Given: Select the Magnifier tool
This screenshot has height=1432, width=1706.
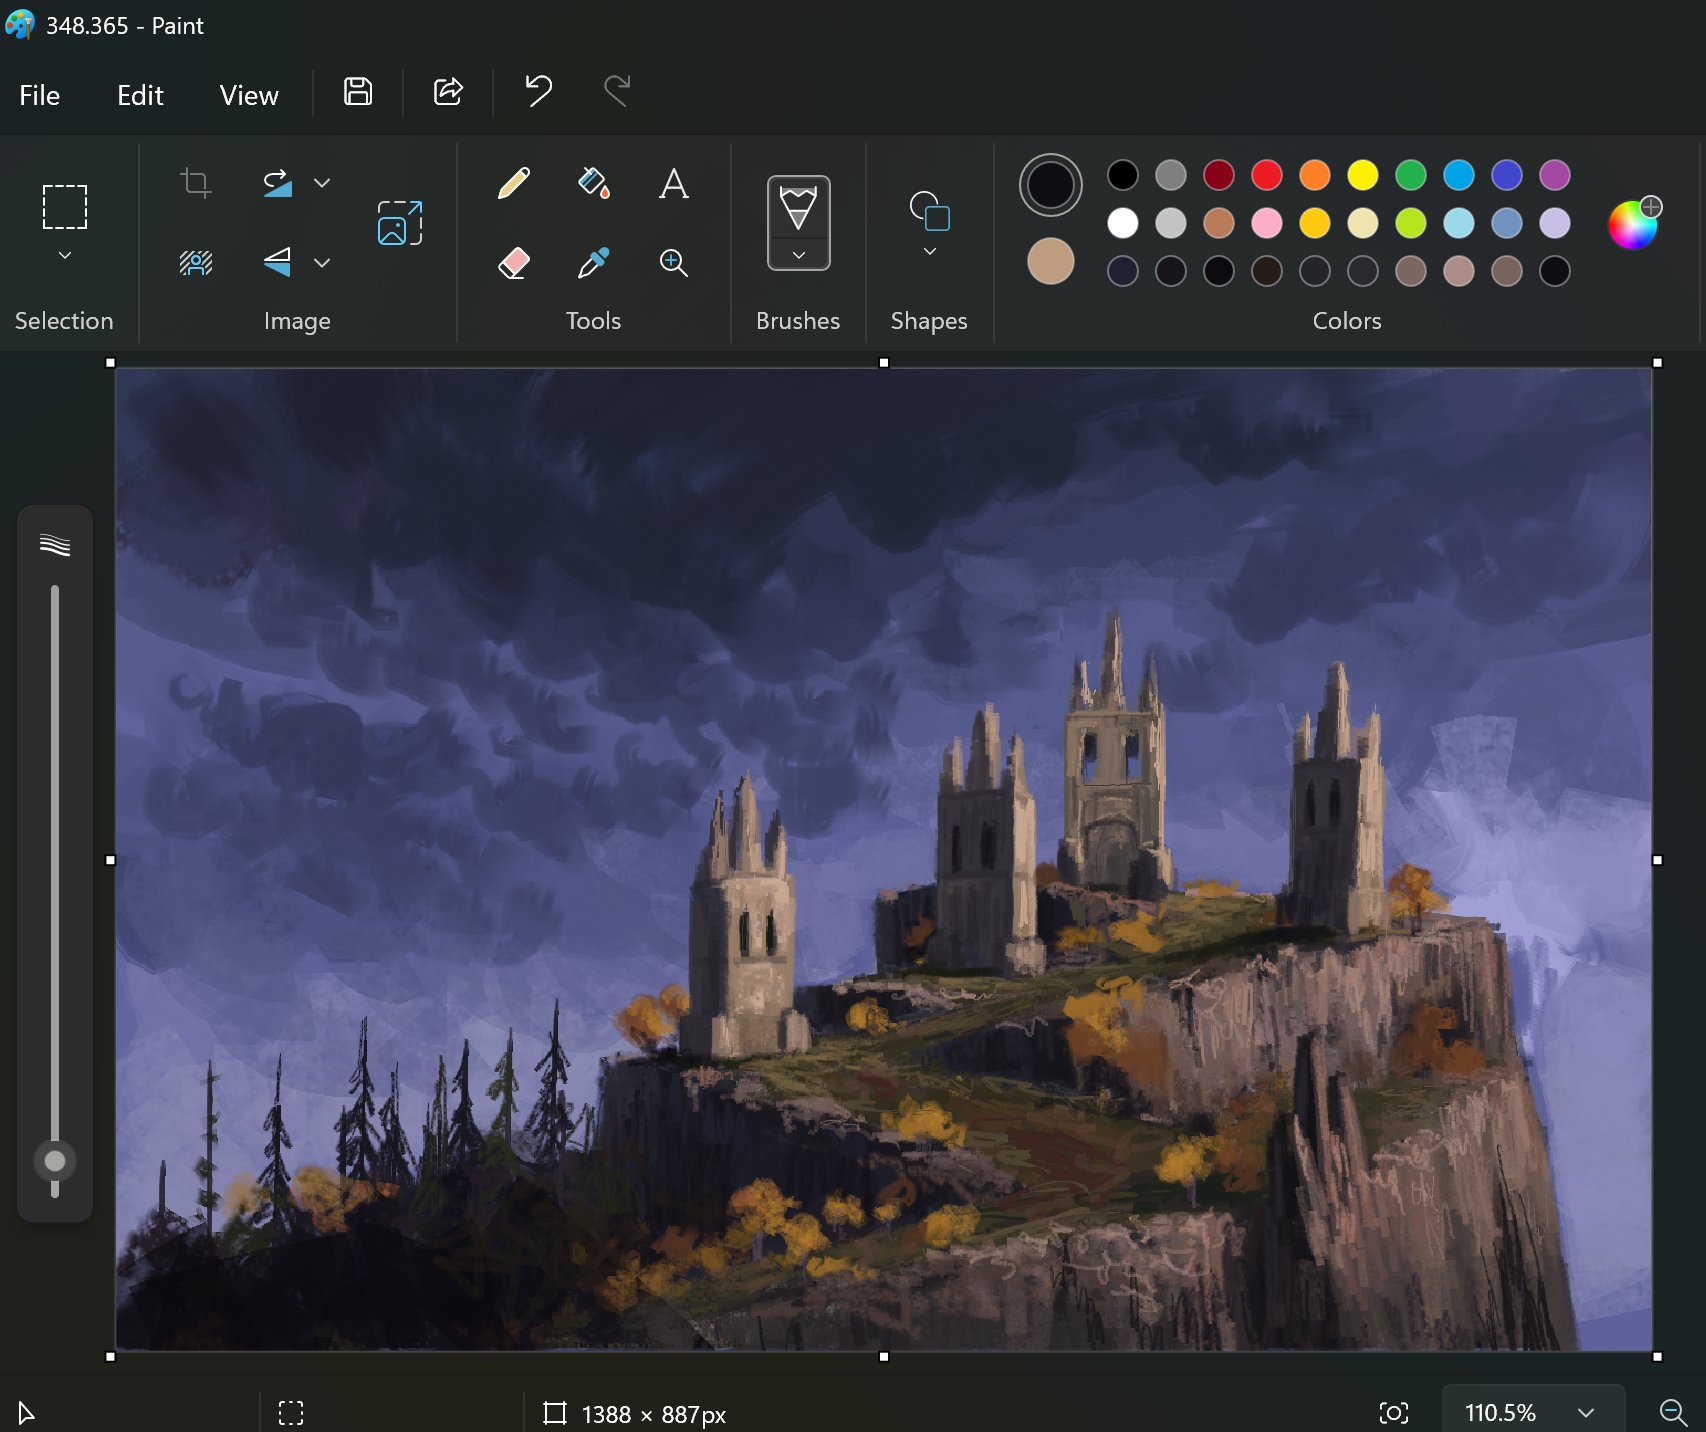Looking at the screenshot, I should 674,263.
